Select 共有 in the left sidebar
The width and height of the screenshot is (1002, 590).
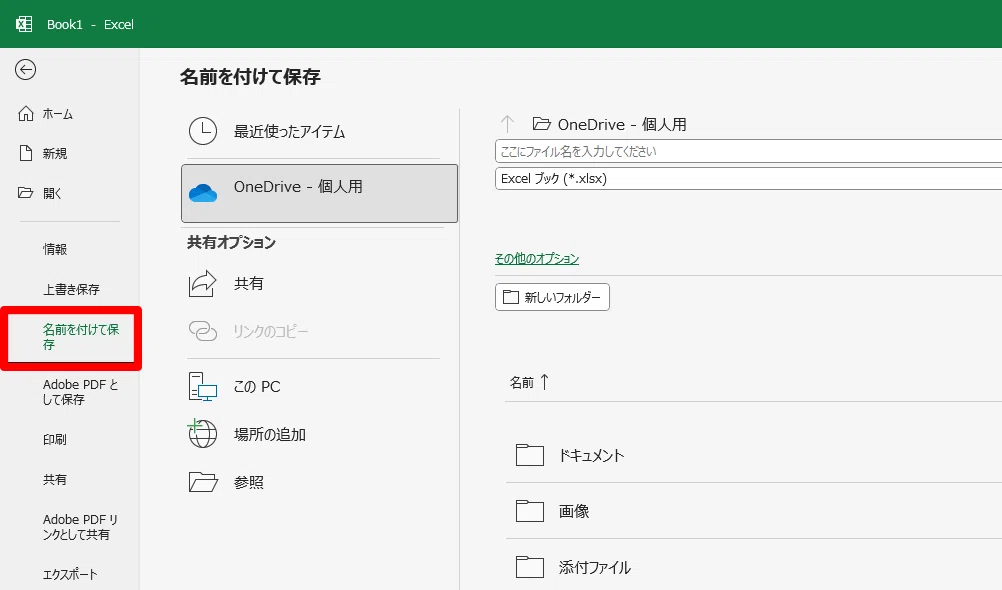tap(55, 479)
